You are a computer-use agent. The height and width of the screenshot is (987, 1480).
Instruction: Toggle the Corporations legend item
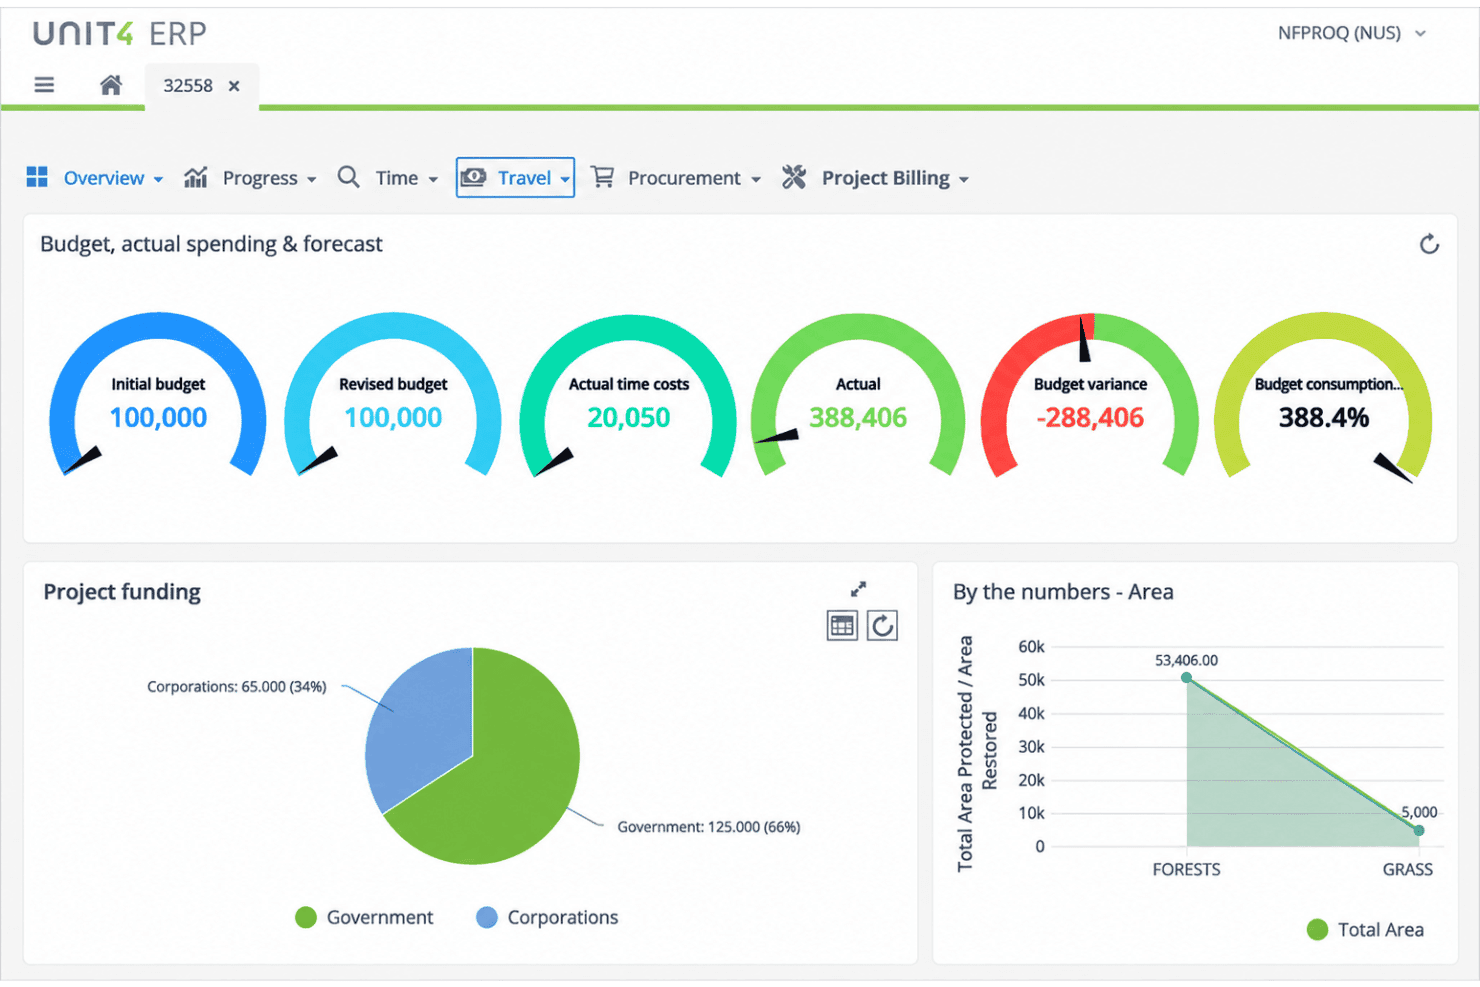[548, 917]
